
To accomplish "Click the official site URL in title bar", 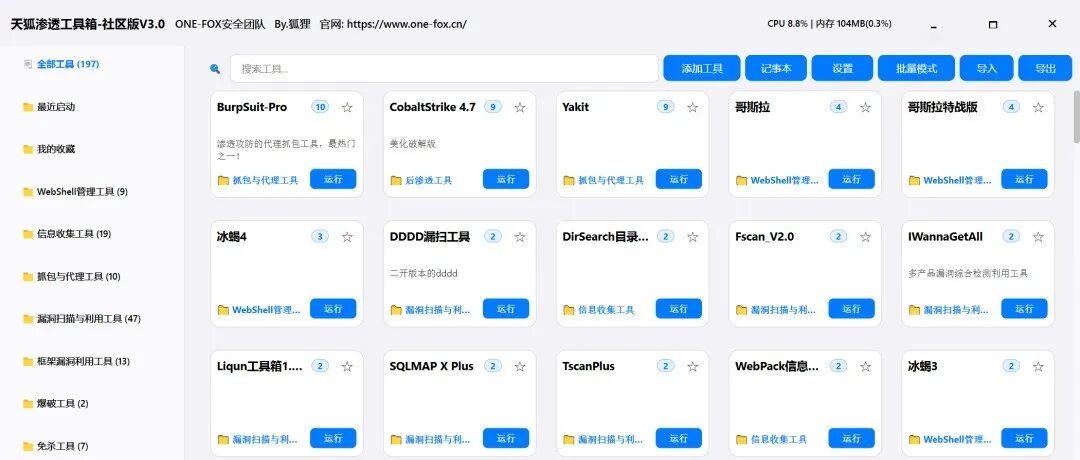I will (x=406, y=24).
